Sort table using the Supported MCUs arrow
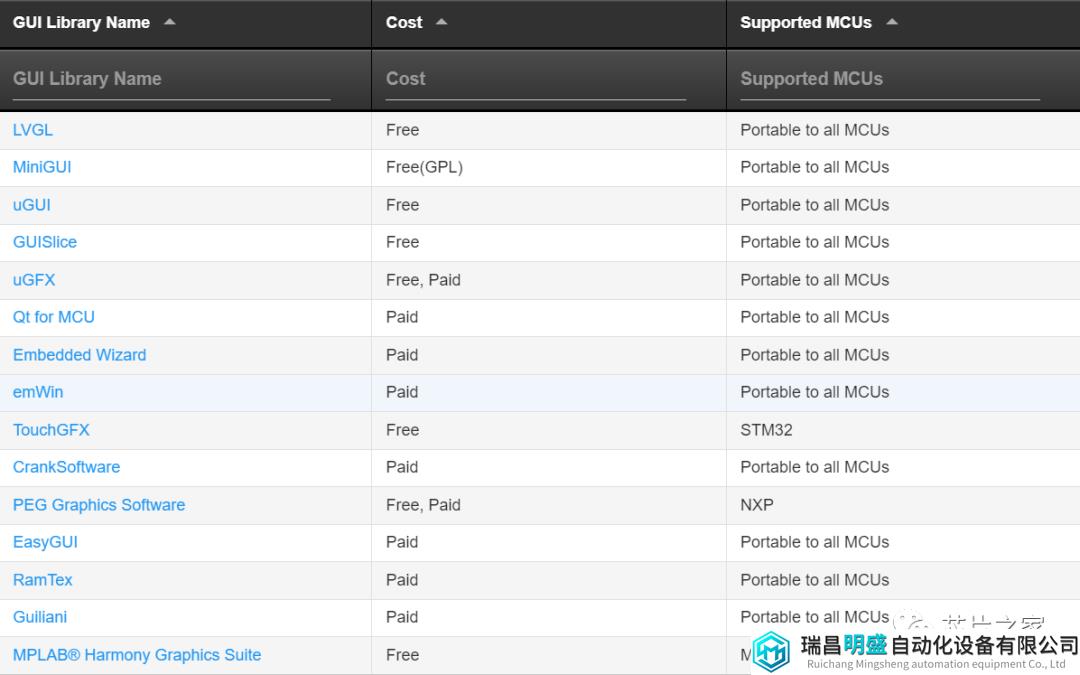This screenshot has width=1080, height=675. [x=892, y=22]
